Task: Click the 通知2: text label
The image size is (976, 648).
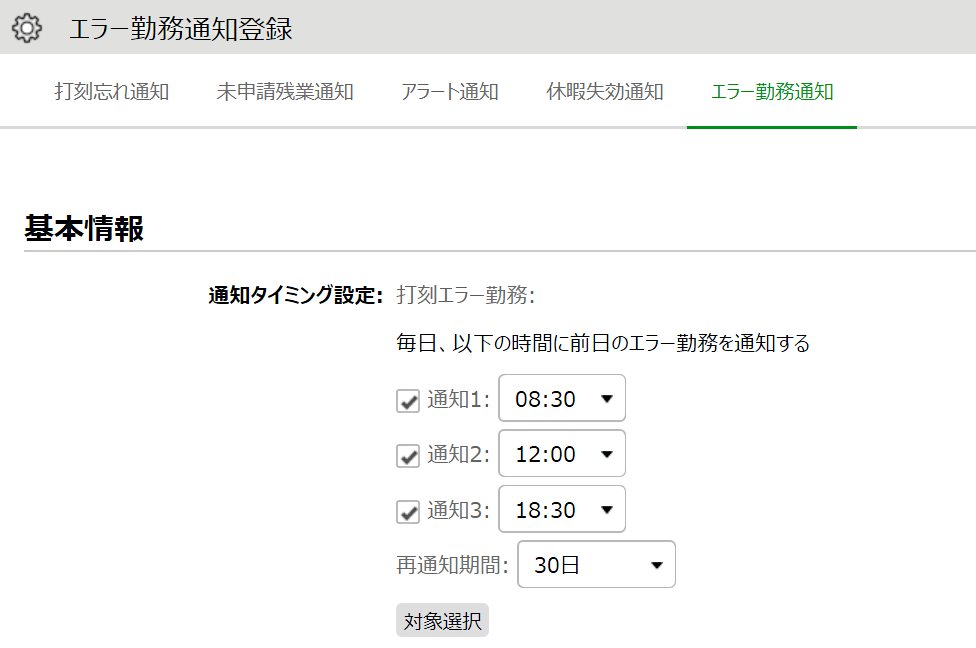Action: tap(459, 455)
